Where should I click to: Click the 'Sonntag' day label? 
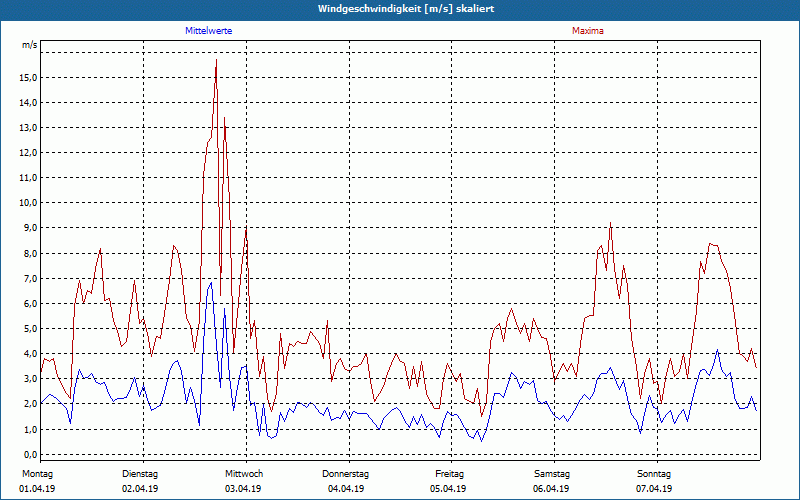pyautogui.click(x=654, y=474)
